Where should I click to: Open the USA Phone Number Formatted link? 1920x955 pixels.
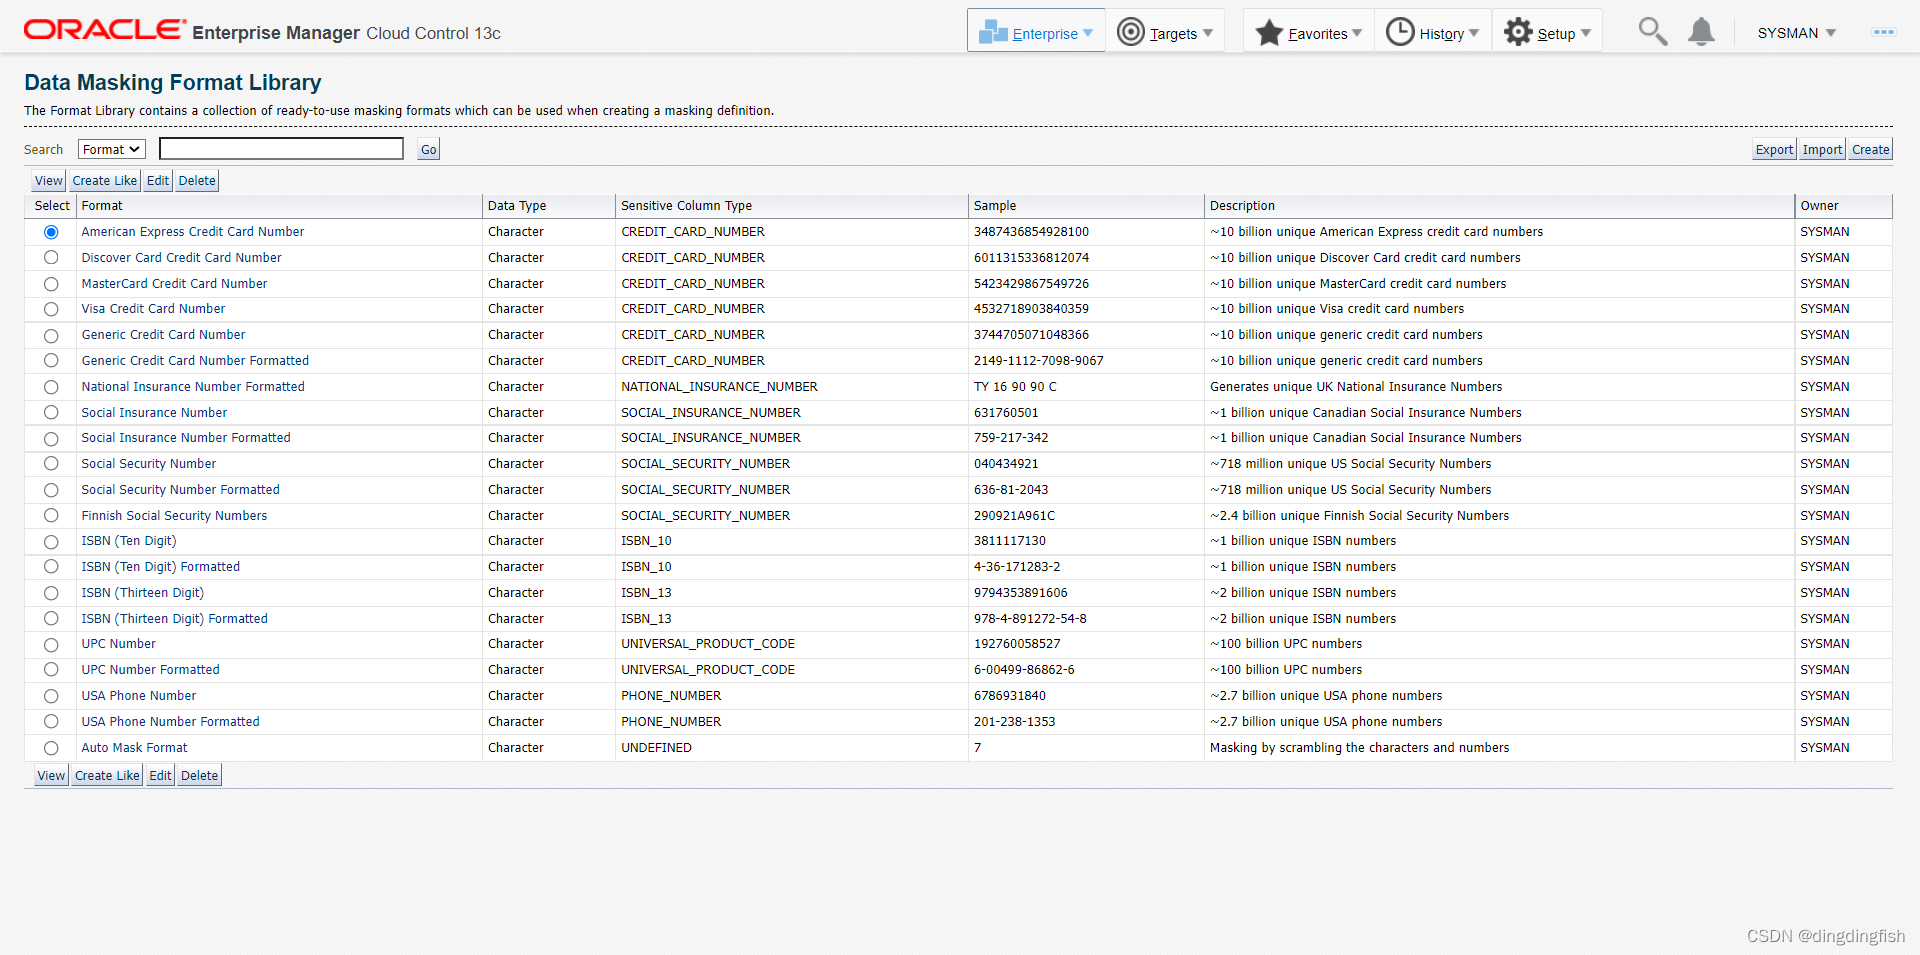170,722
